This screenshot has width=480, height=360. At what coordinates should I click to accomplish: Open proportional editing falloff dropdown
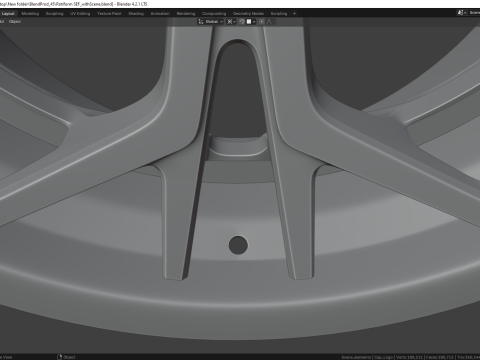click(270, 22)
